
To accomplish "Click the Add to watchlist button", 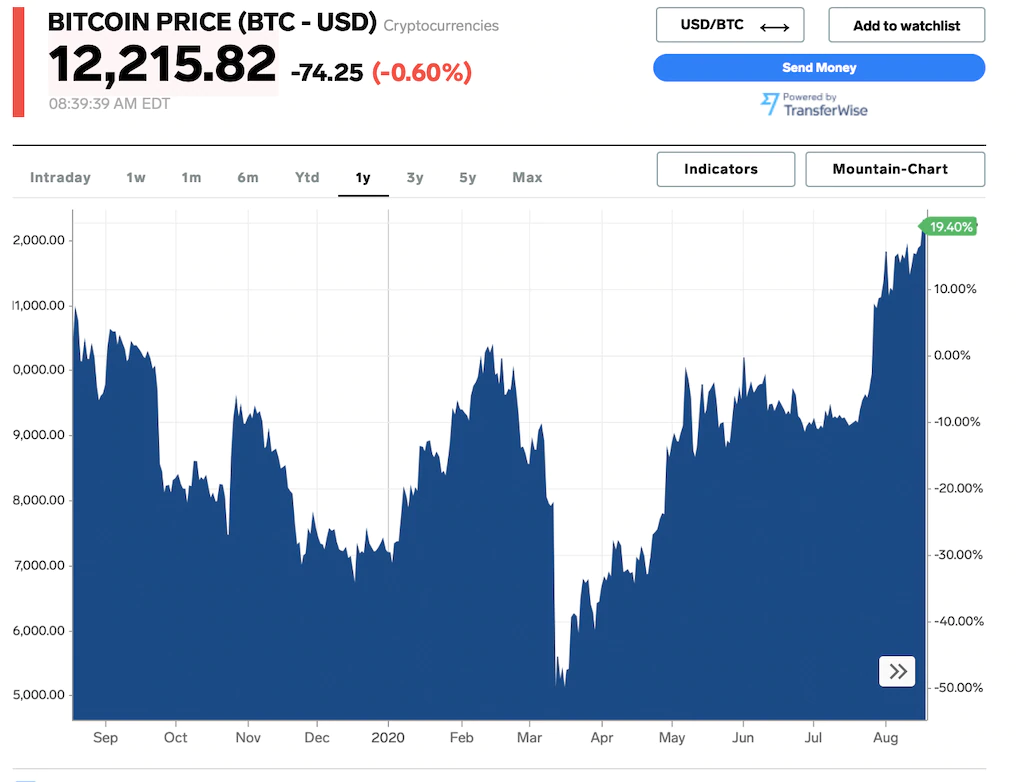I will (906, 24).
